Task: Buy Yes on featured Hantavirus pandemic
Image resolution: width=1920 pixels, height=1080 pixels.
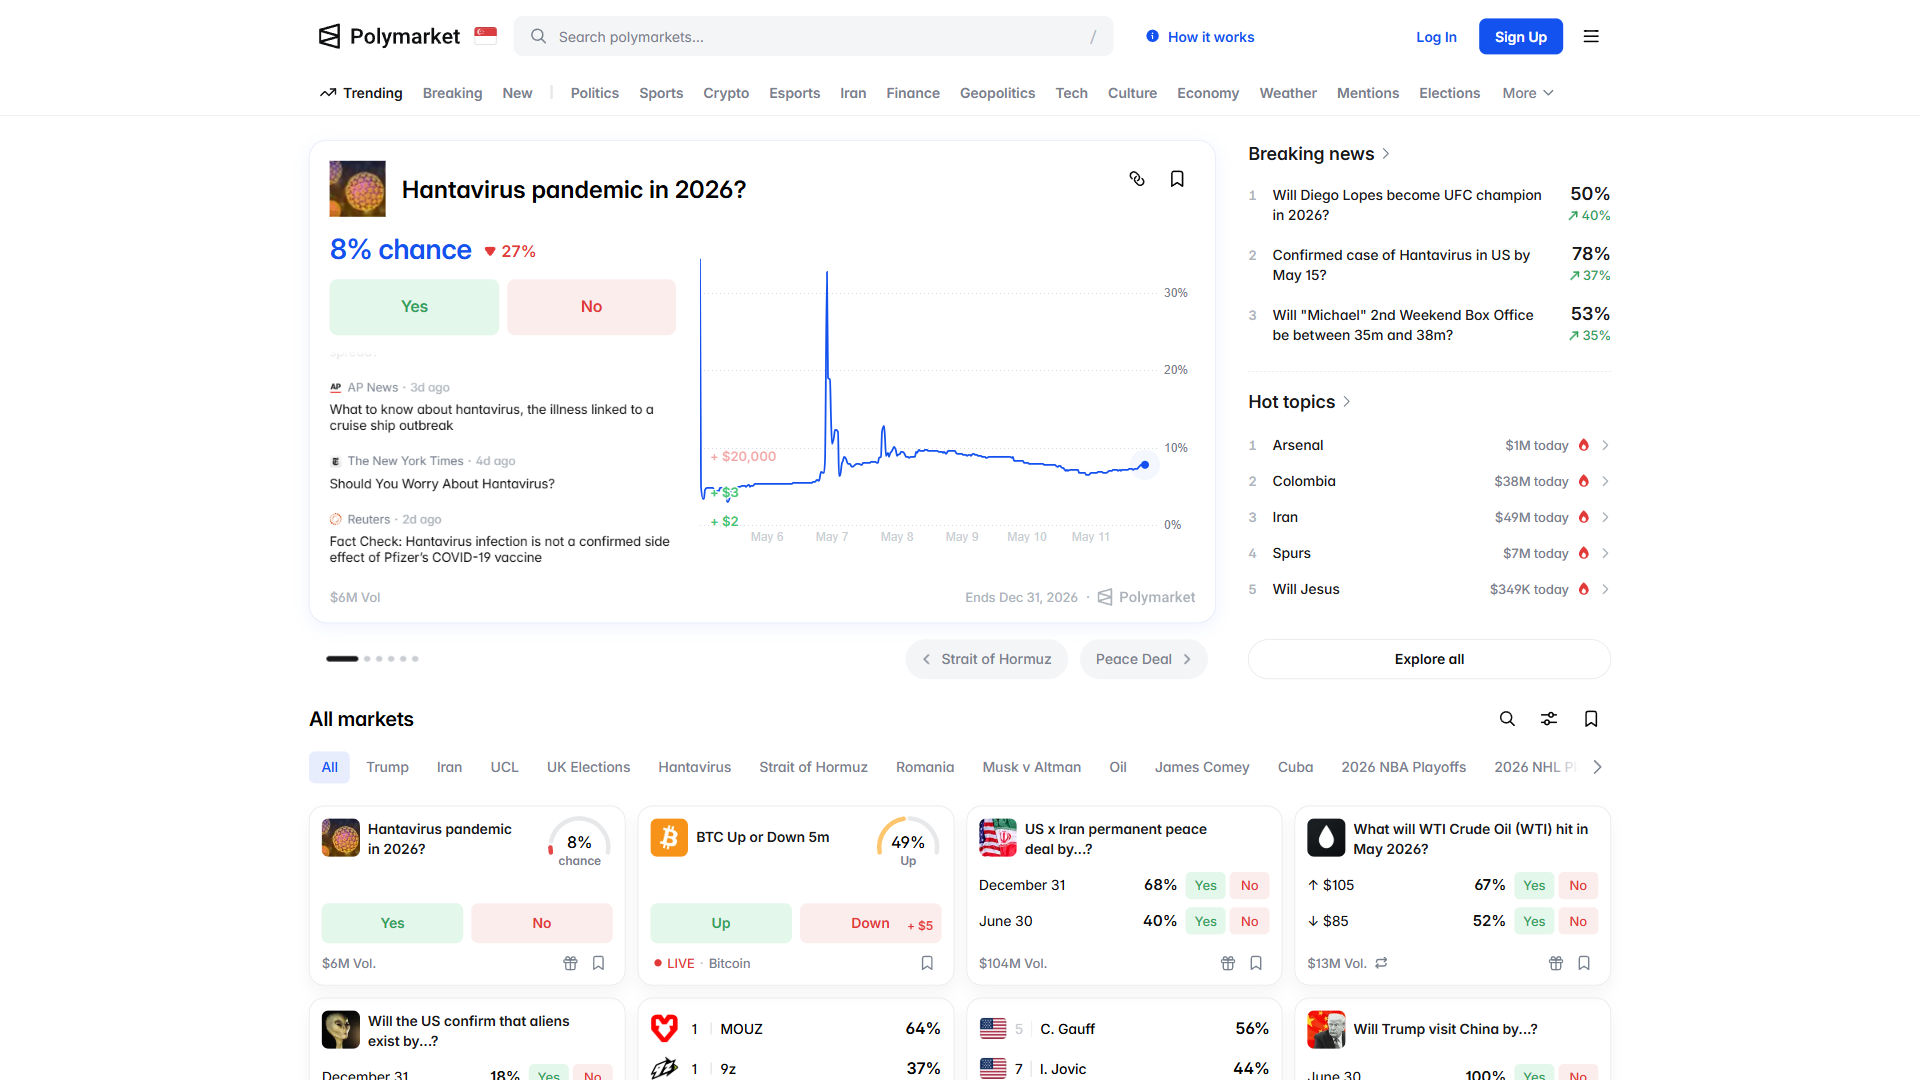Action: 414,307
